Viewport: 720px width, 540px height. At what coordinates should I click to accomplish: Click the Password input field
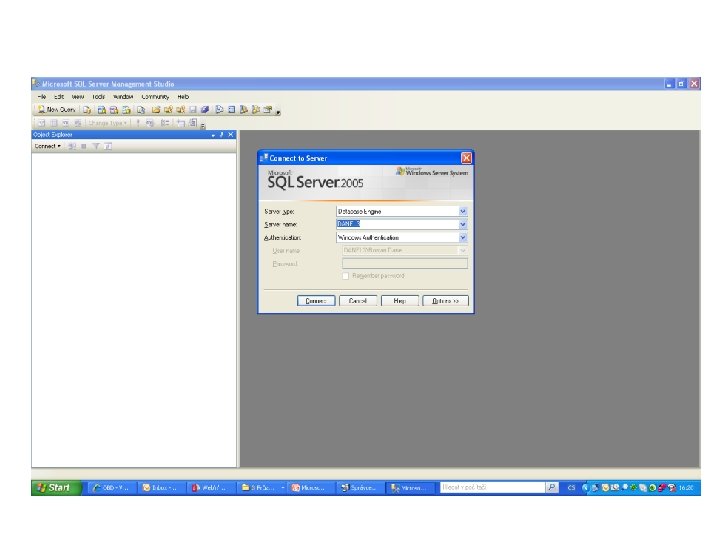point(405,263)
